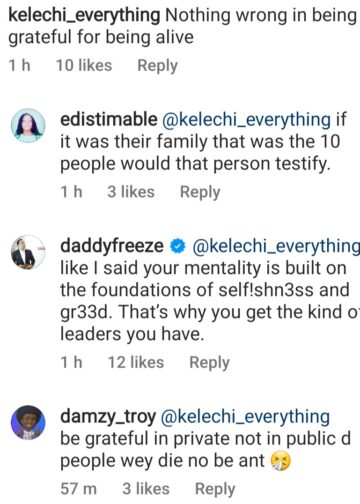360x504 pixels.
Task: Open daddyfreeze's profile picture
Action: coord(28,252)
